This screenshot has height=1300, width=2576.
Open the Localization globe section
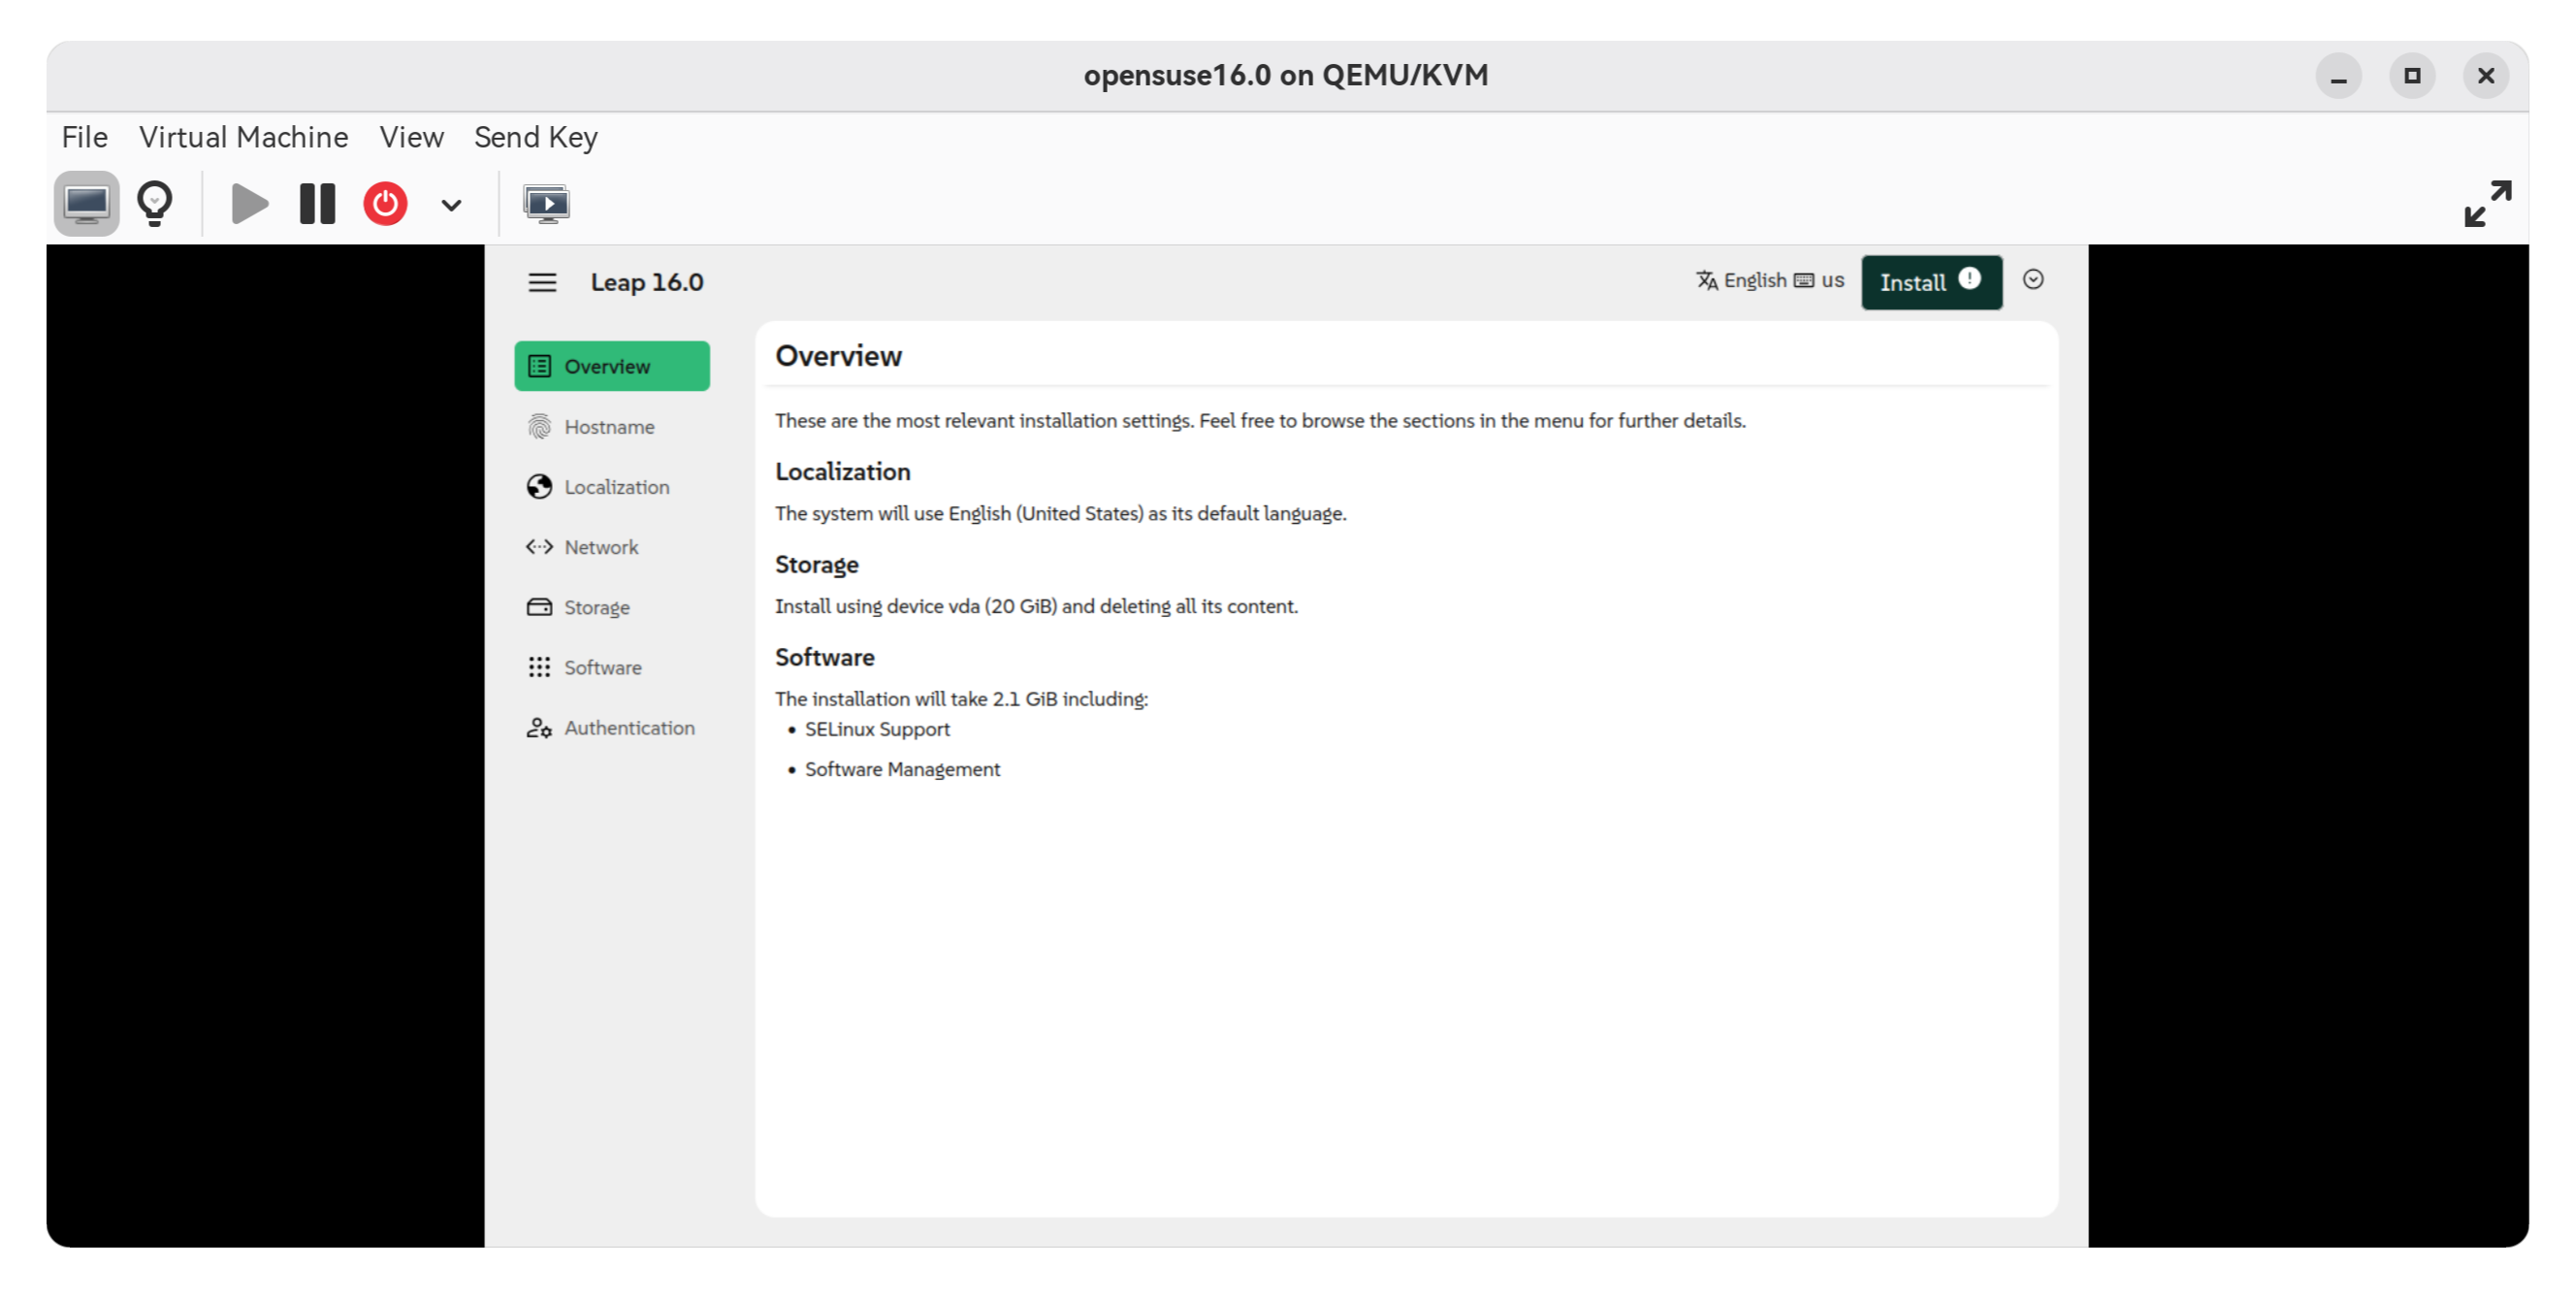[615, 487]
